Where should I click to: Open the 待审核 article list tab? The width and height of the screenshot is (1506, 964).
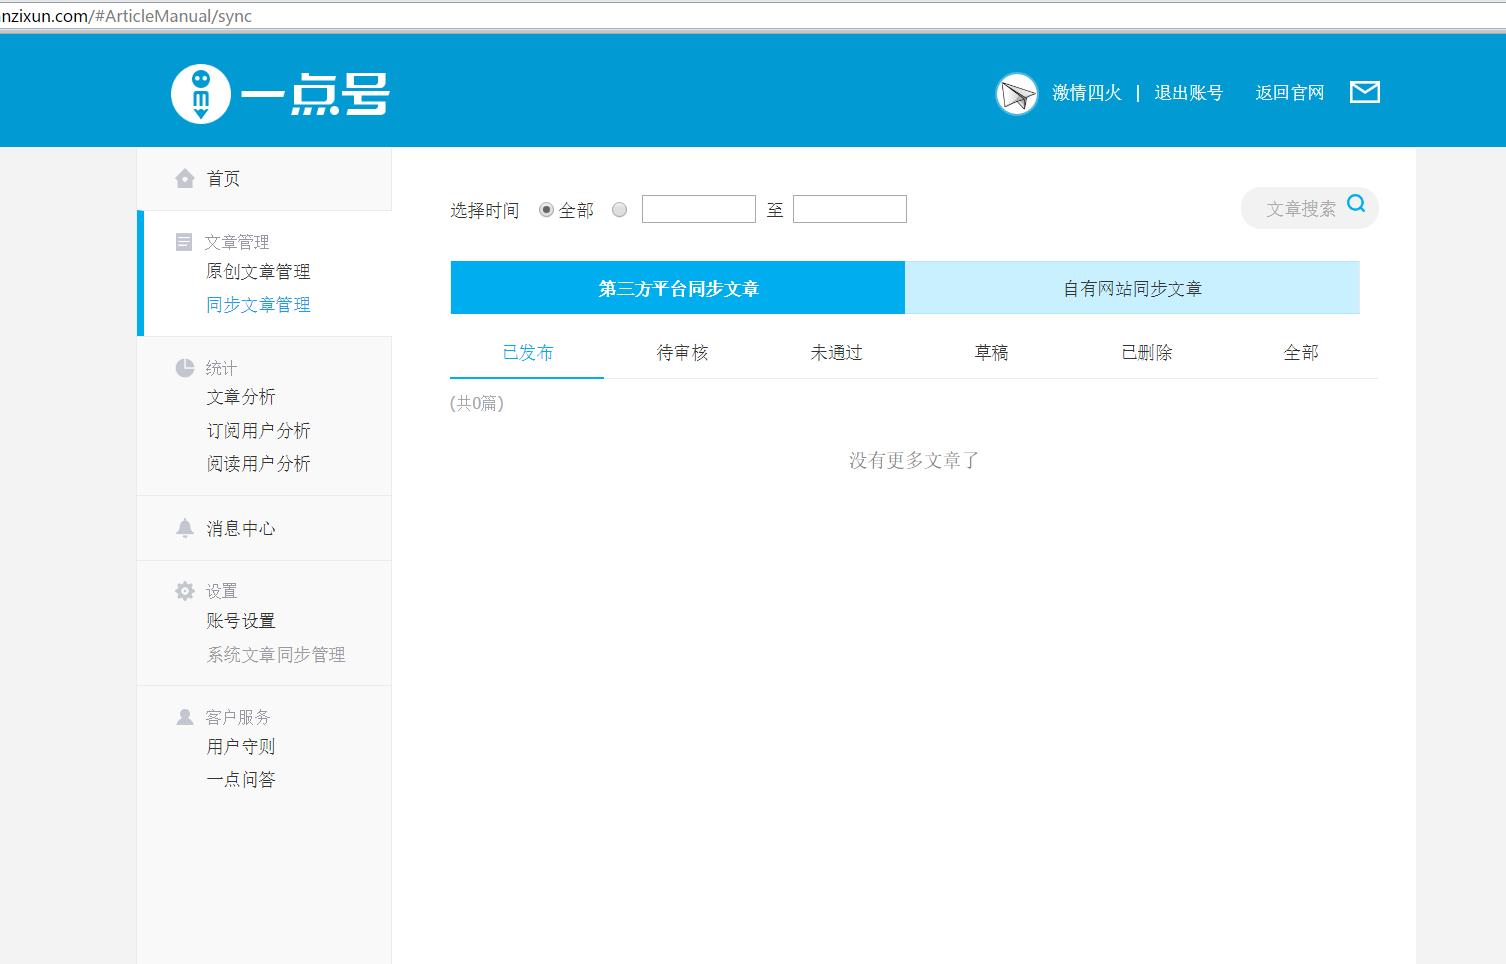click(681, 352)
